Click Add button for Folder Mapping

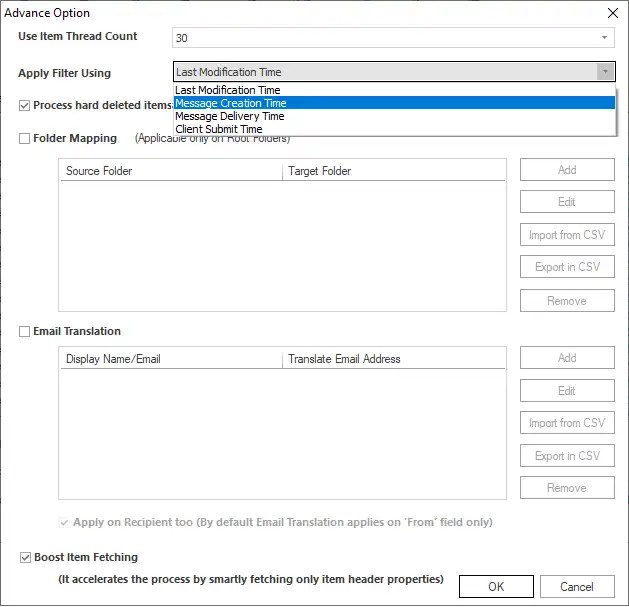point(567,170)
